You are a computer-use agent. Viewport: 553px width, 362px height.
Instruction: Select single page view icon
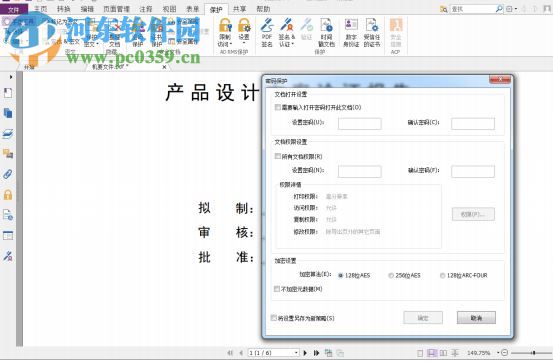click(x=420, y=353)
